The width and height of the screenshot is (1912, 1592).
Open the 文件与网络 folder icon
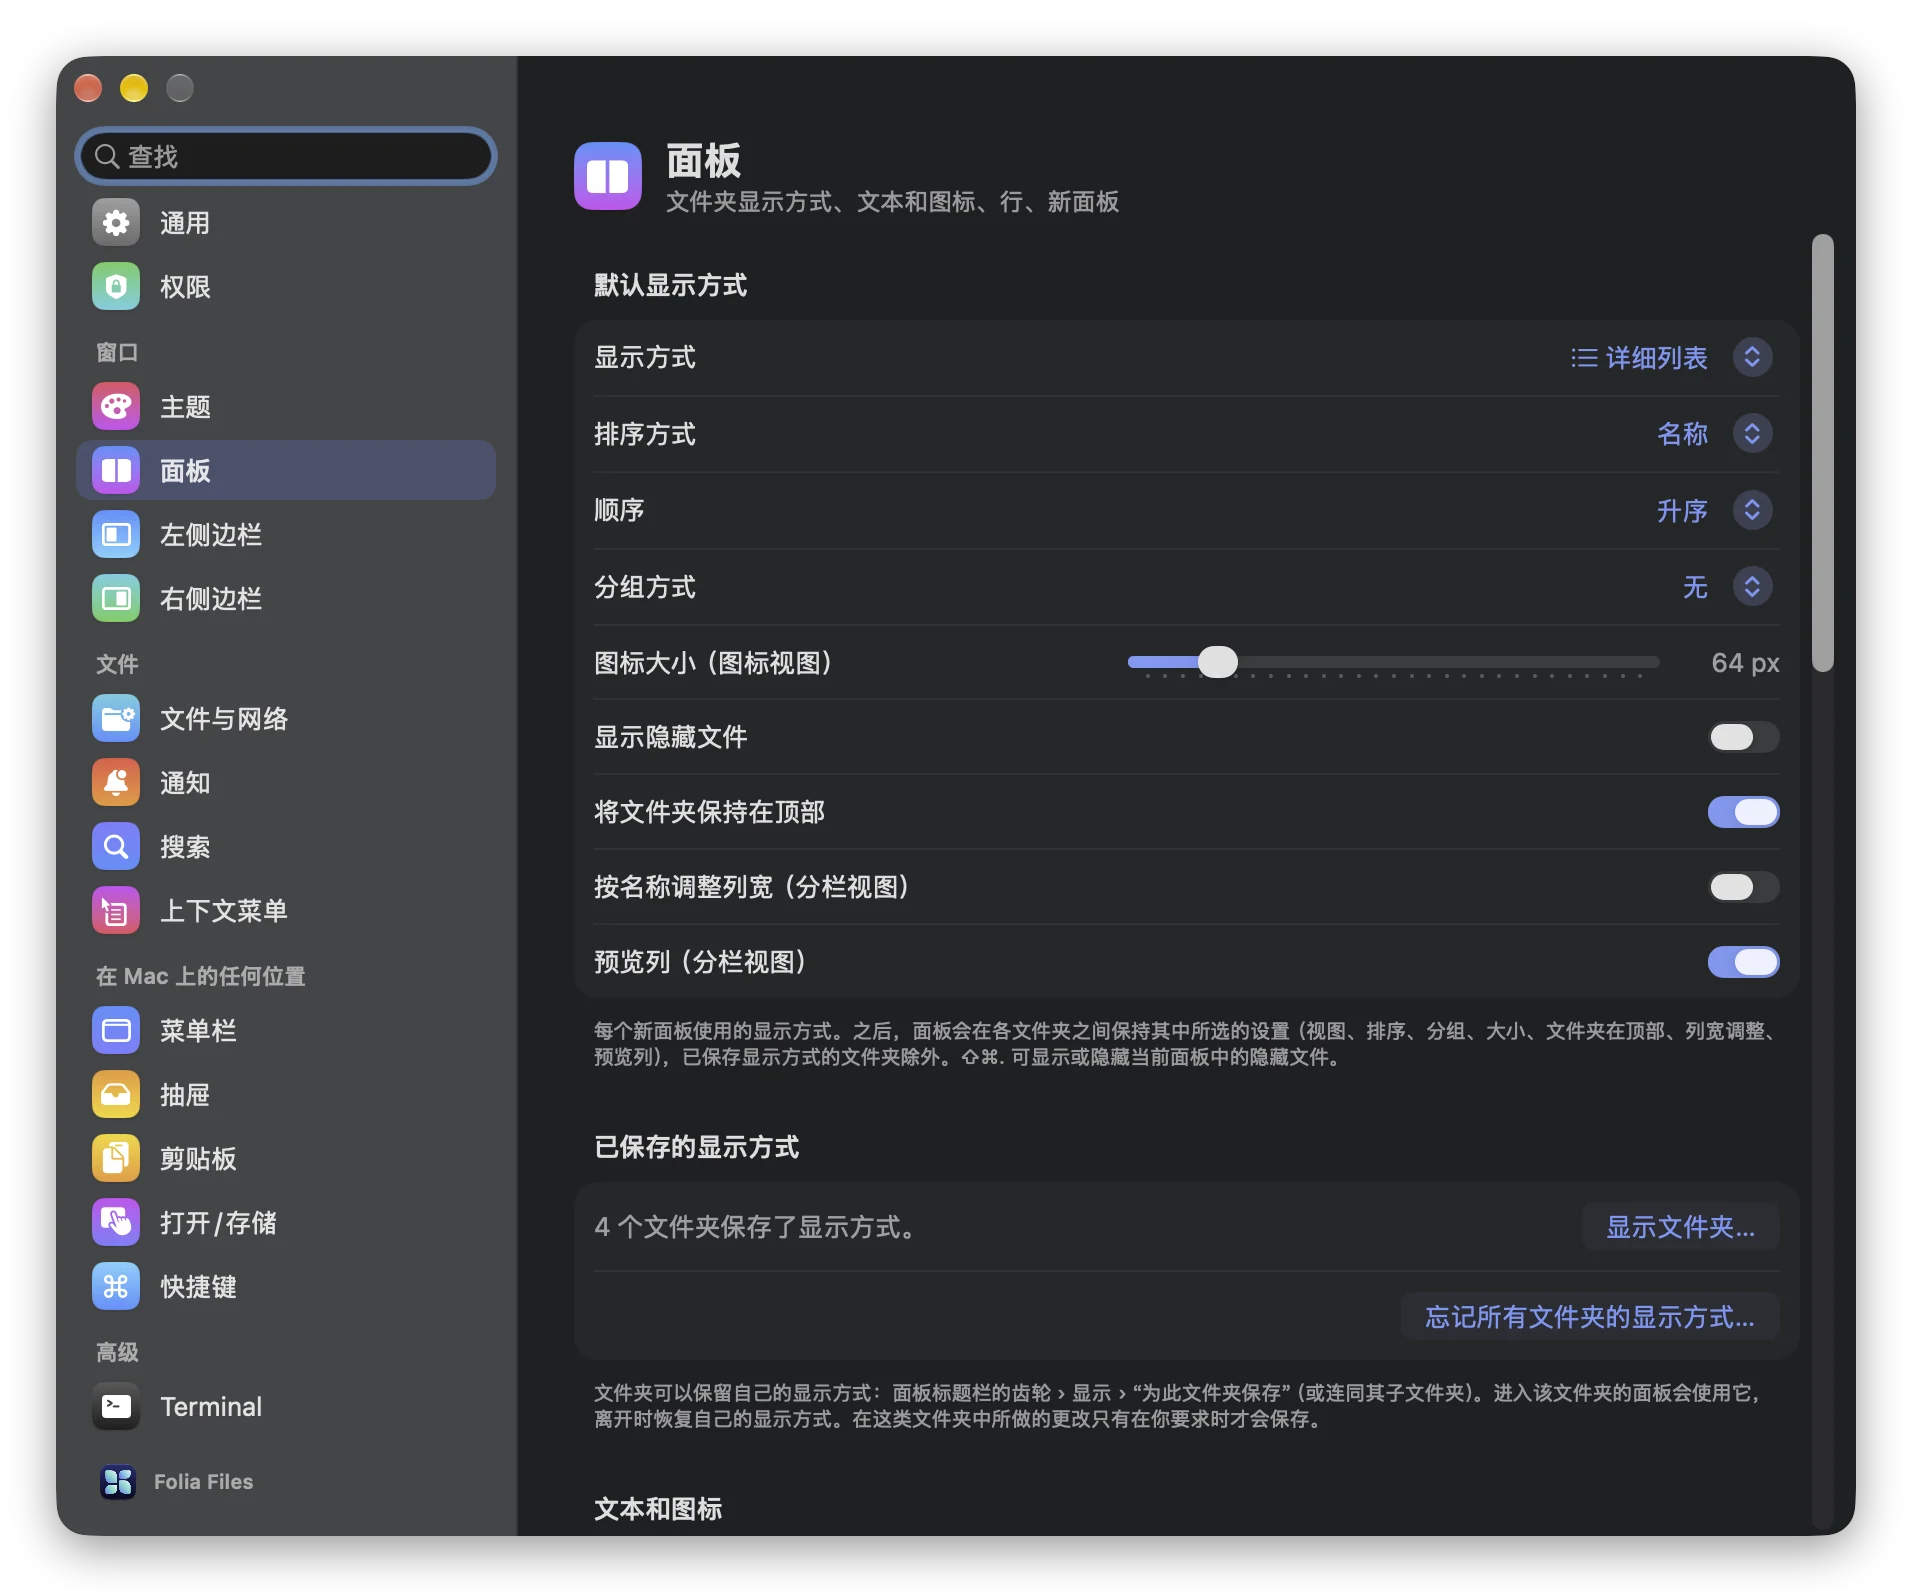coord(116,719)
